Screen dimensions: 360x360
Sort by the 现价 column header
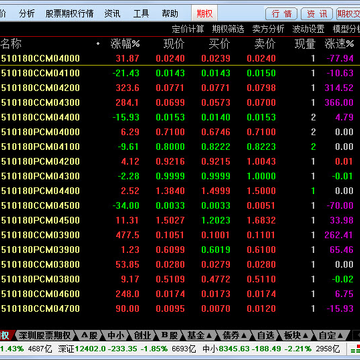click(x=174, y=44)
